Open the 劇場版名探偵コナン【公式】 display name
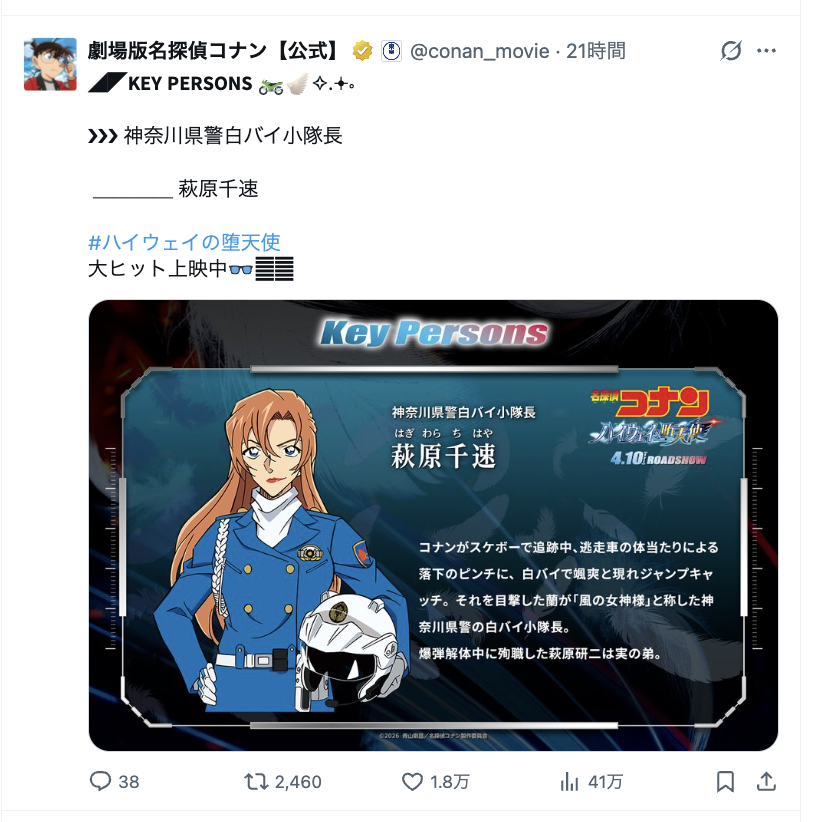 click(215, 51)
